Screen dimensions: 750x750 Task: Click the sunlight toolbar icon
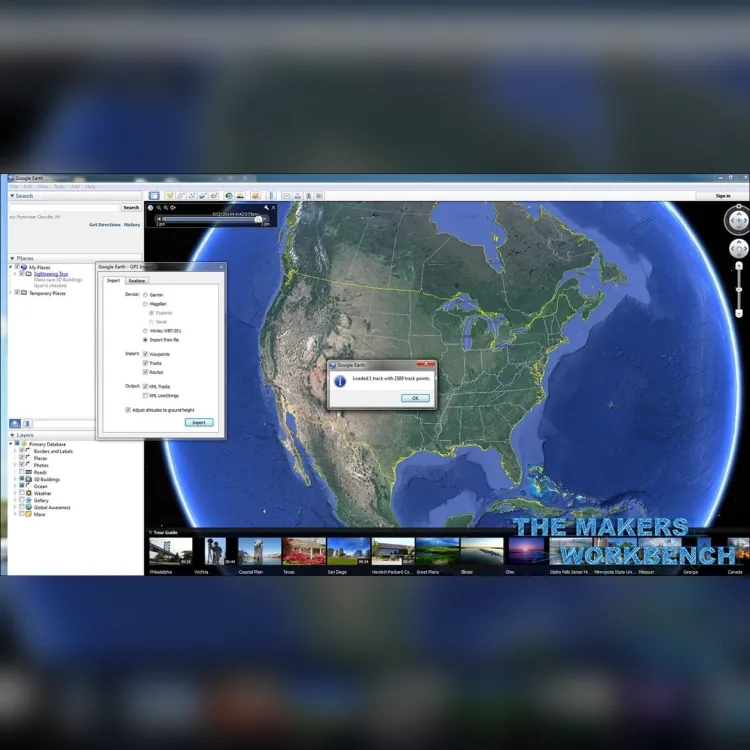(x=240, y=196)
